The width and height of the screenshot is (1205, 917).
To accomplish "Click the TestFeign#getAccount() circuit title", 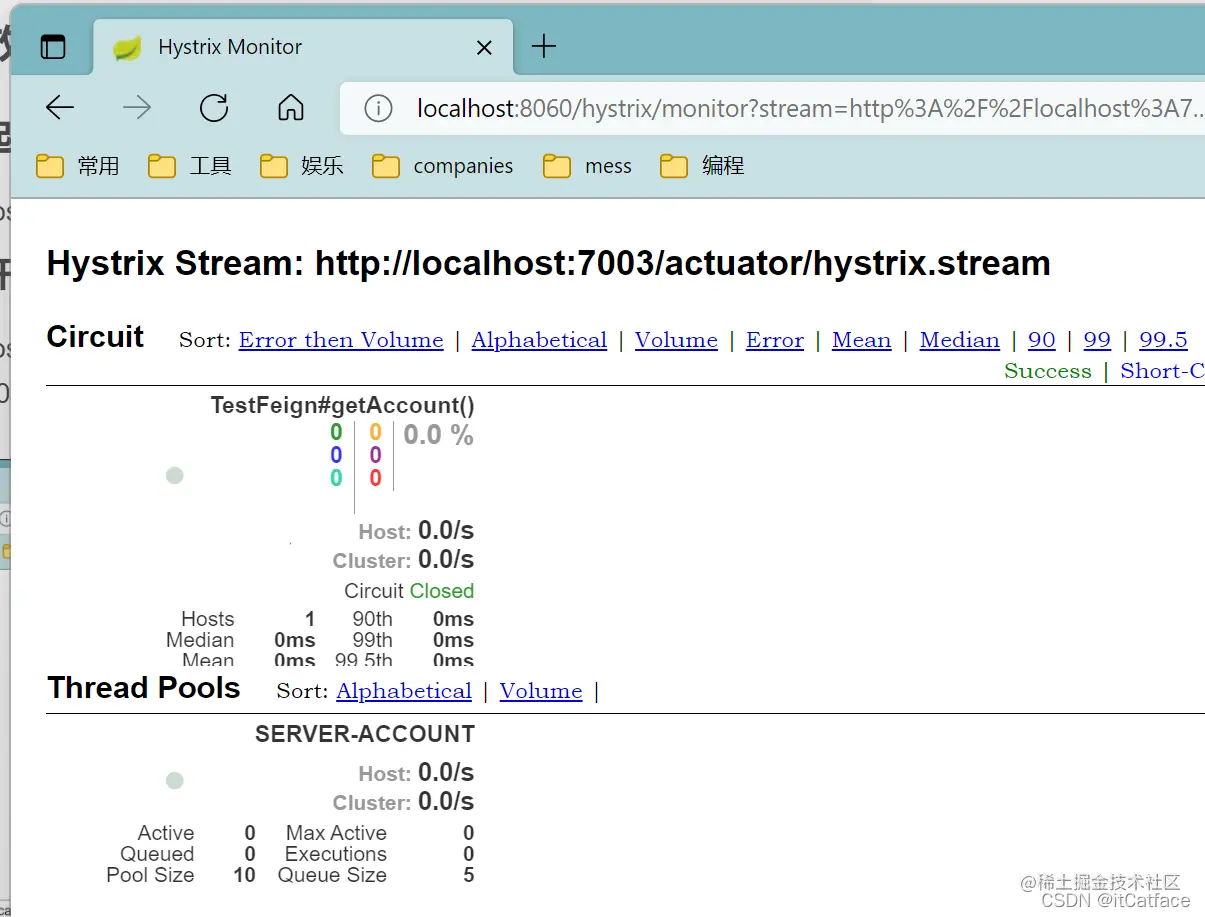I will pyautogui.click(x=342, y=405).
